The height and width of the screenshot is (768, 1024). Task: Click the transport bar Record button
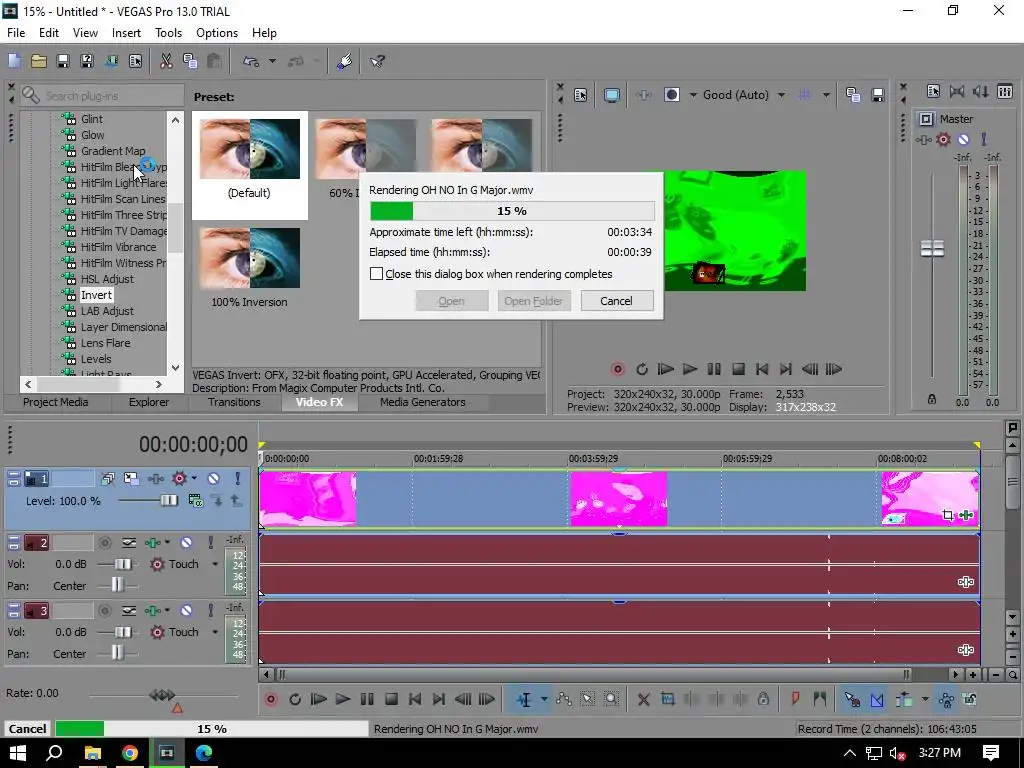pyautogui.click(x=271, y=699)
